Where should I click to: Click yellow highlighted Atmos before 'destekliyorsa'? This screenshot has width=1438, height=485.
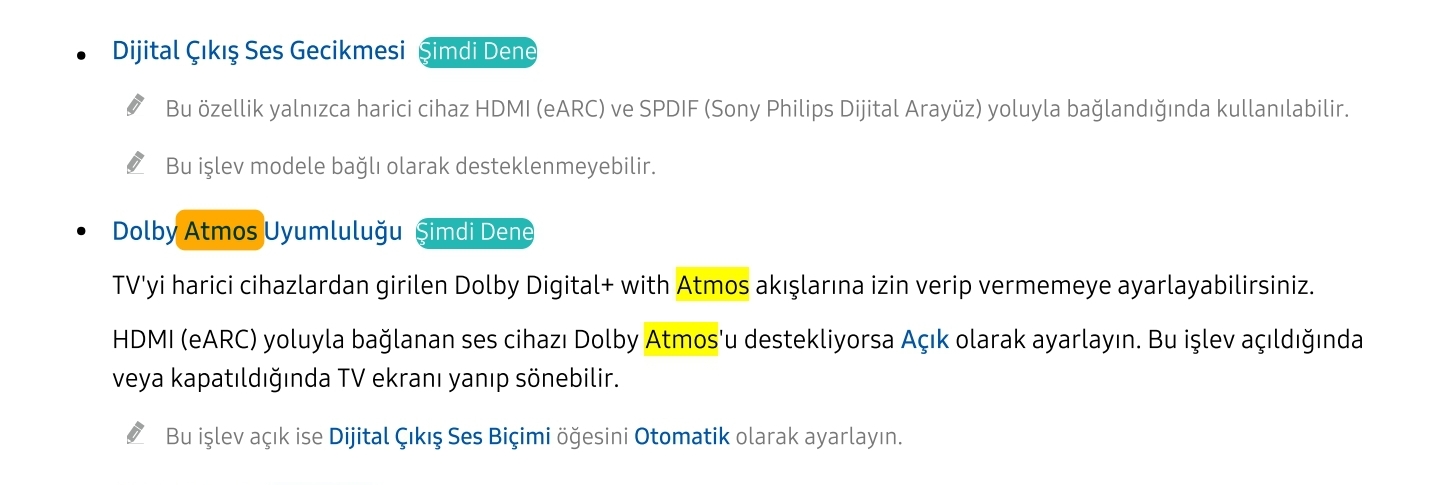point(682,340)
